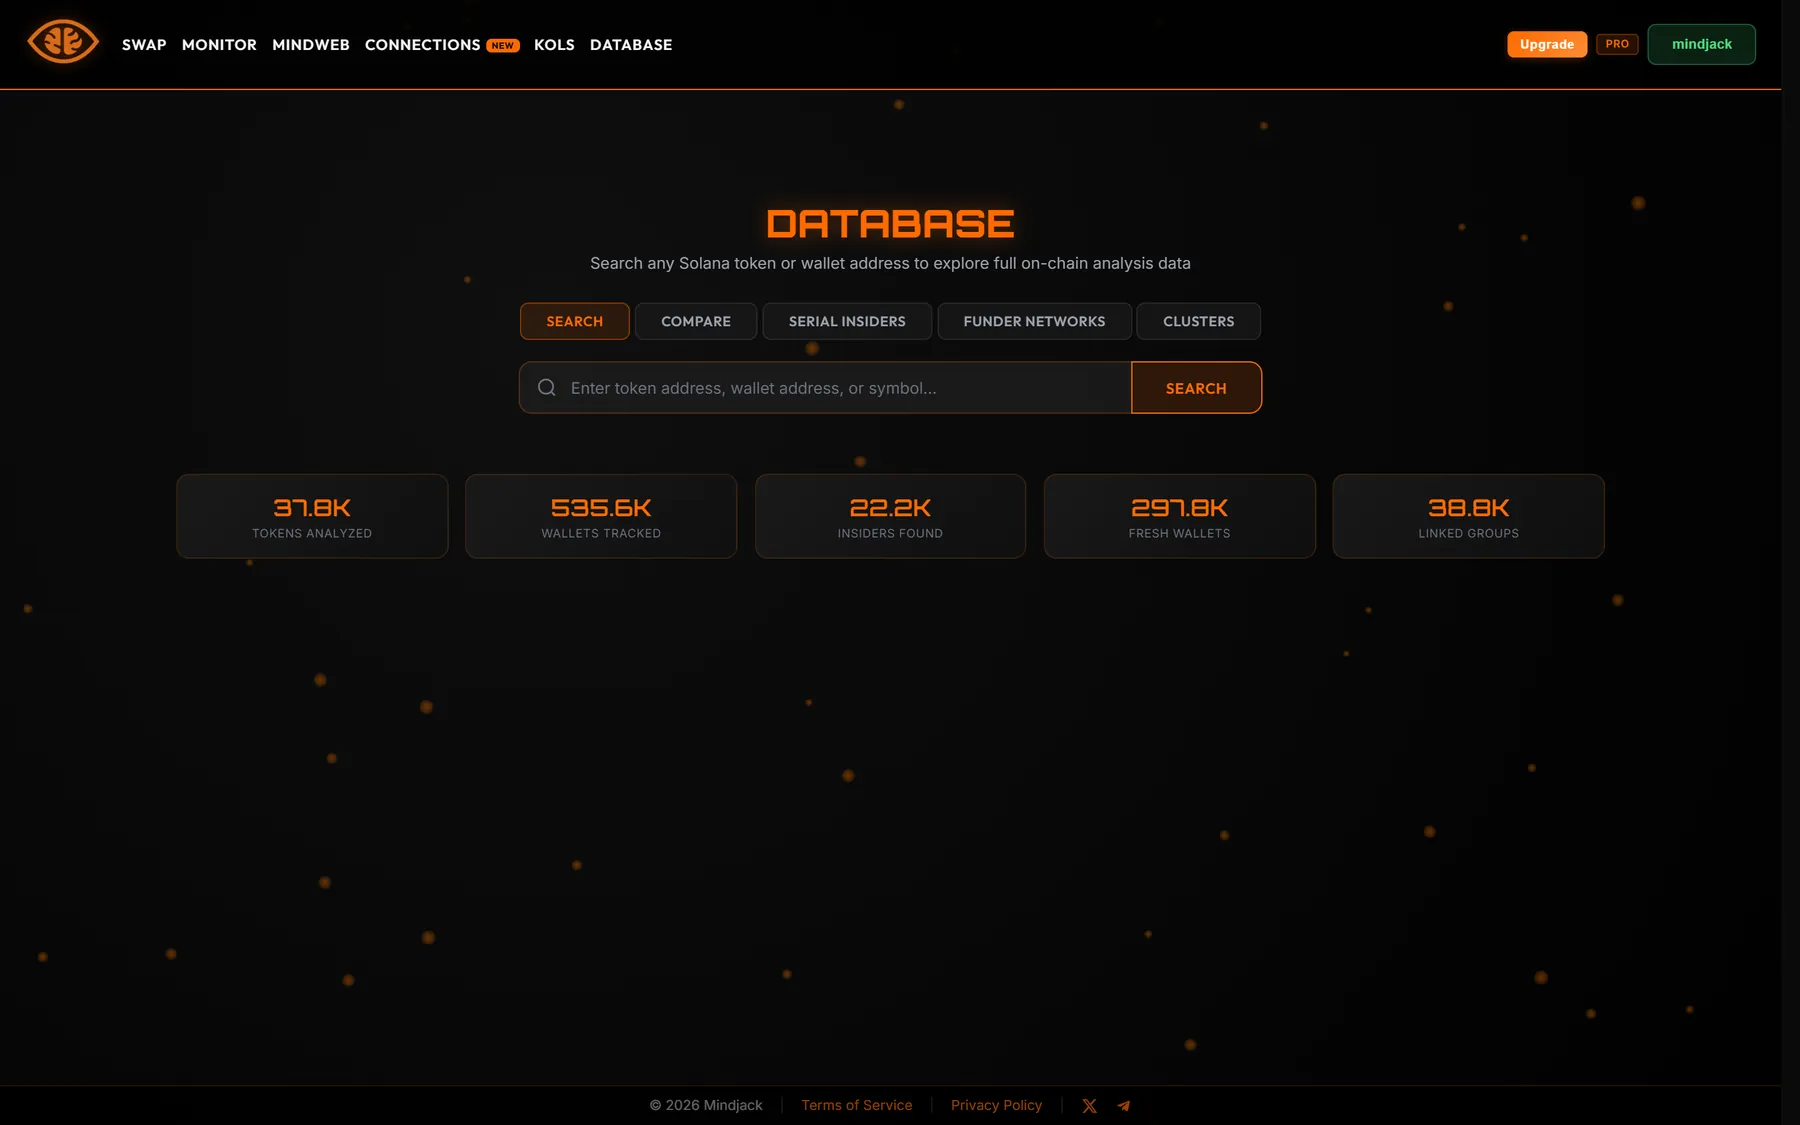Select the CLUSTERS tab
The image size is (1800, 1125).
click(1199, 321)
